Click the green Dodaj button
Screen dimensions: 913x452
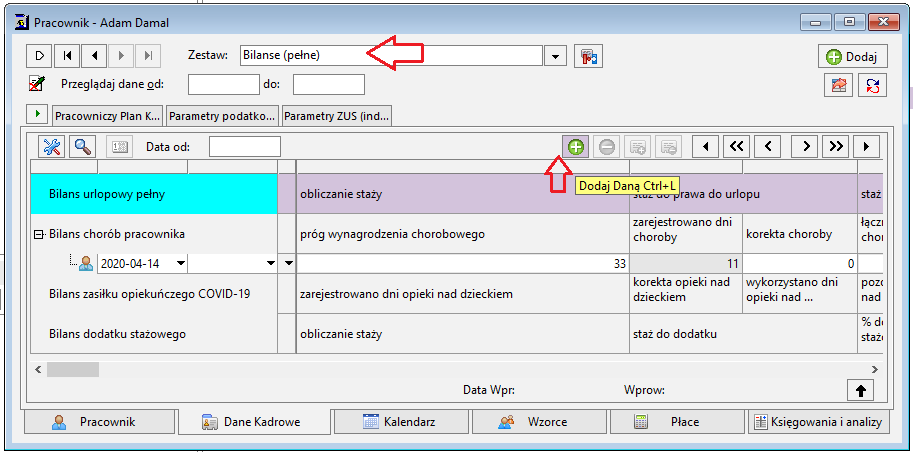pos(852,56)
